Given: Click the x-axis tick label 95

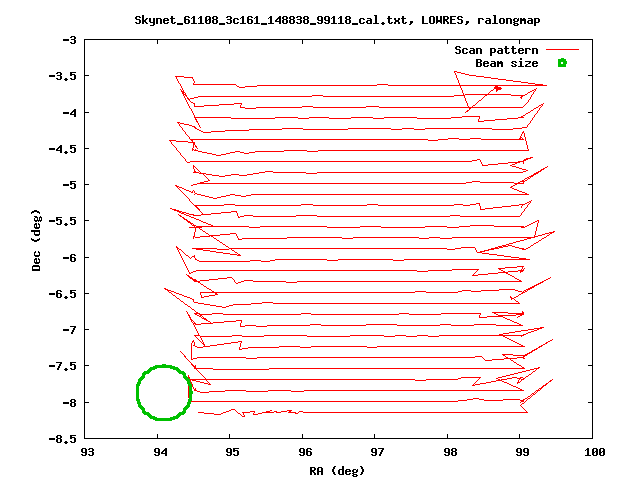Looking at the screenshot, I should coord(231,453).
